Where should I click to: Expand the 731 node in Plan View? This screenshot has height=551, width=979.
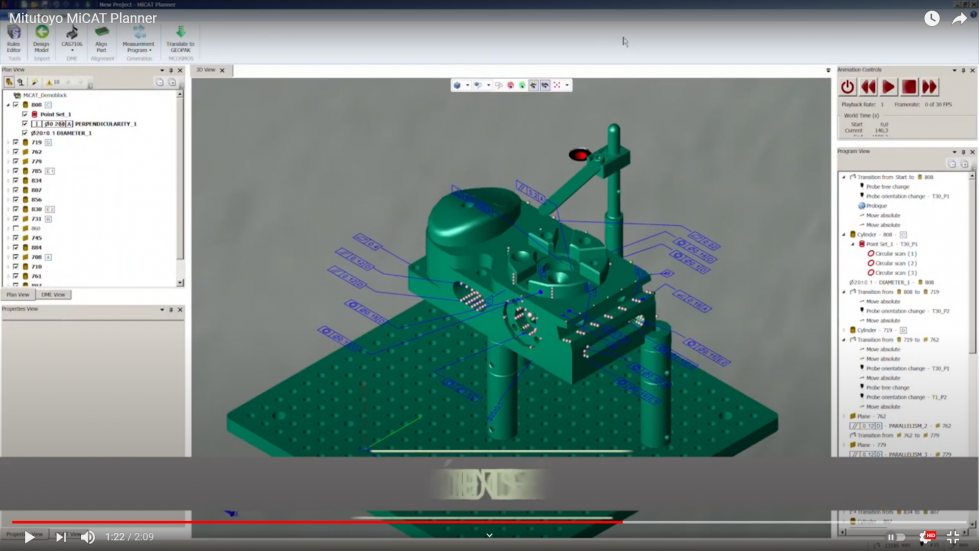[8, 219]
